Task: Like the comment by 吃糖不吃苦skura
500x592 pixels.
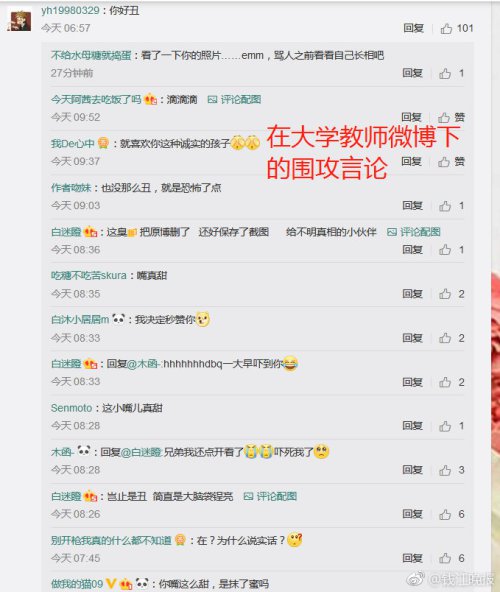Action: tap(445, 294)
